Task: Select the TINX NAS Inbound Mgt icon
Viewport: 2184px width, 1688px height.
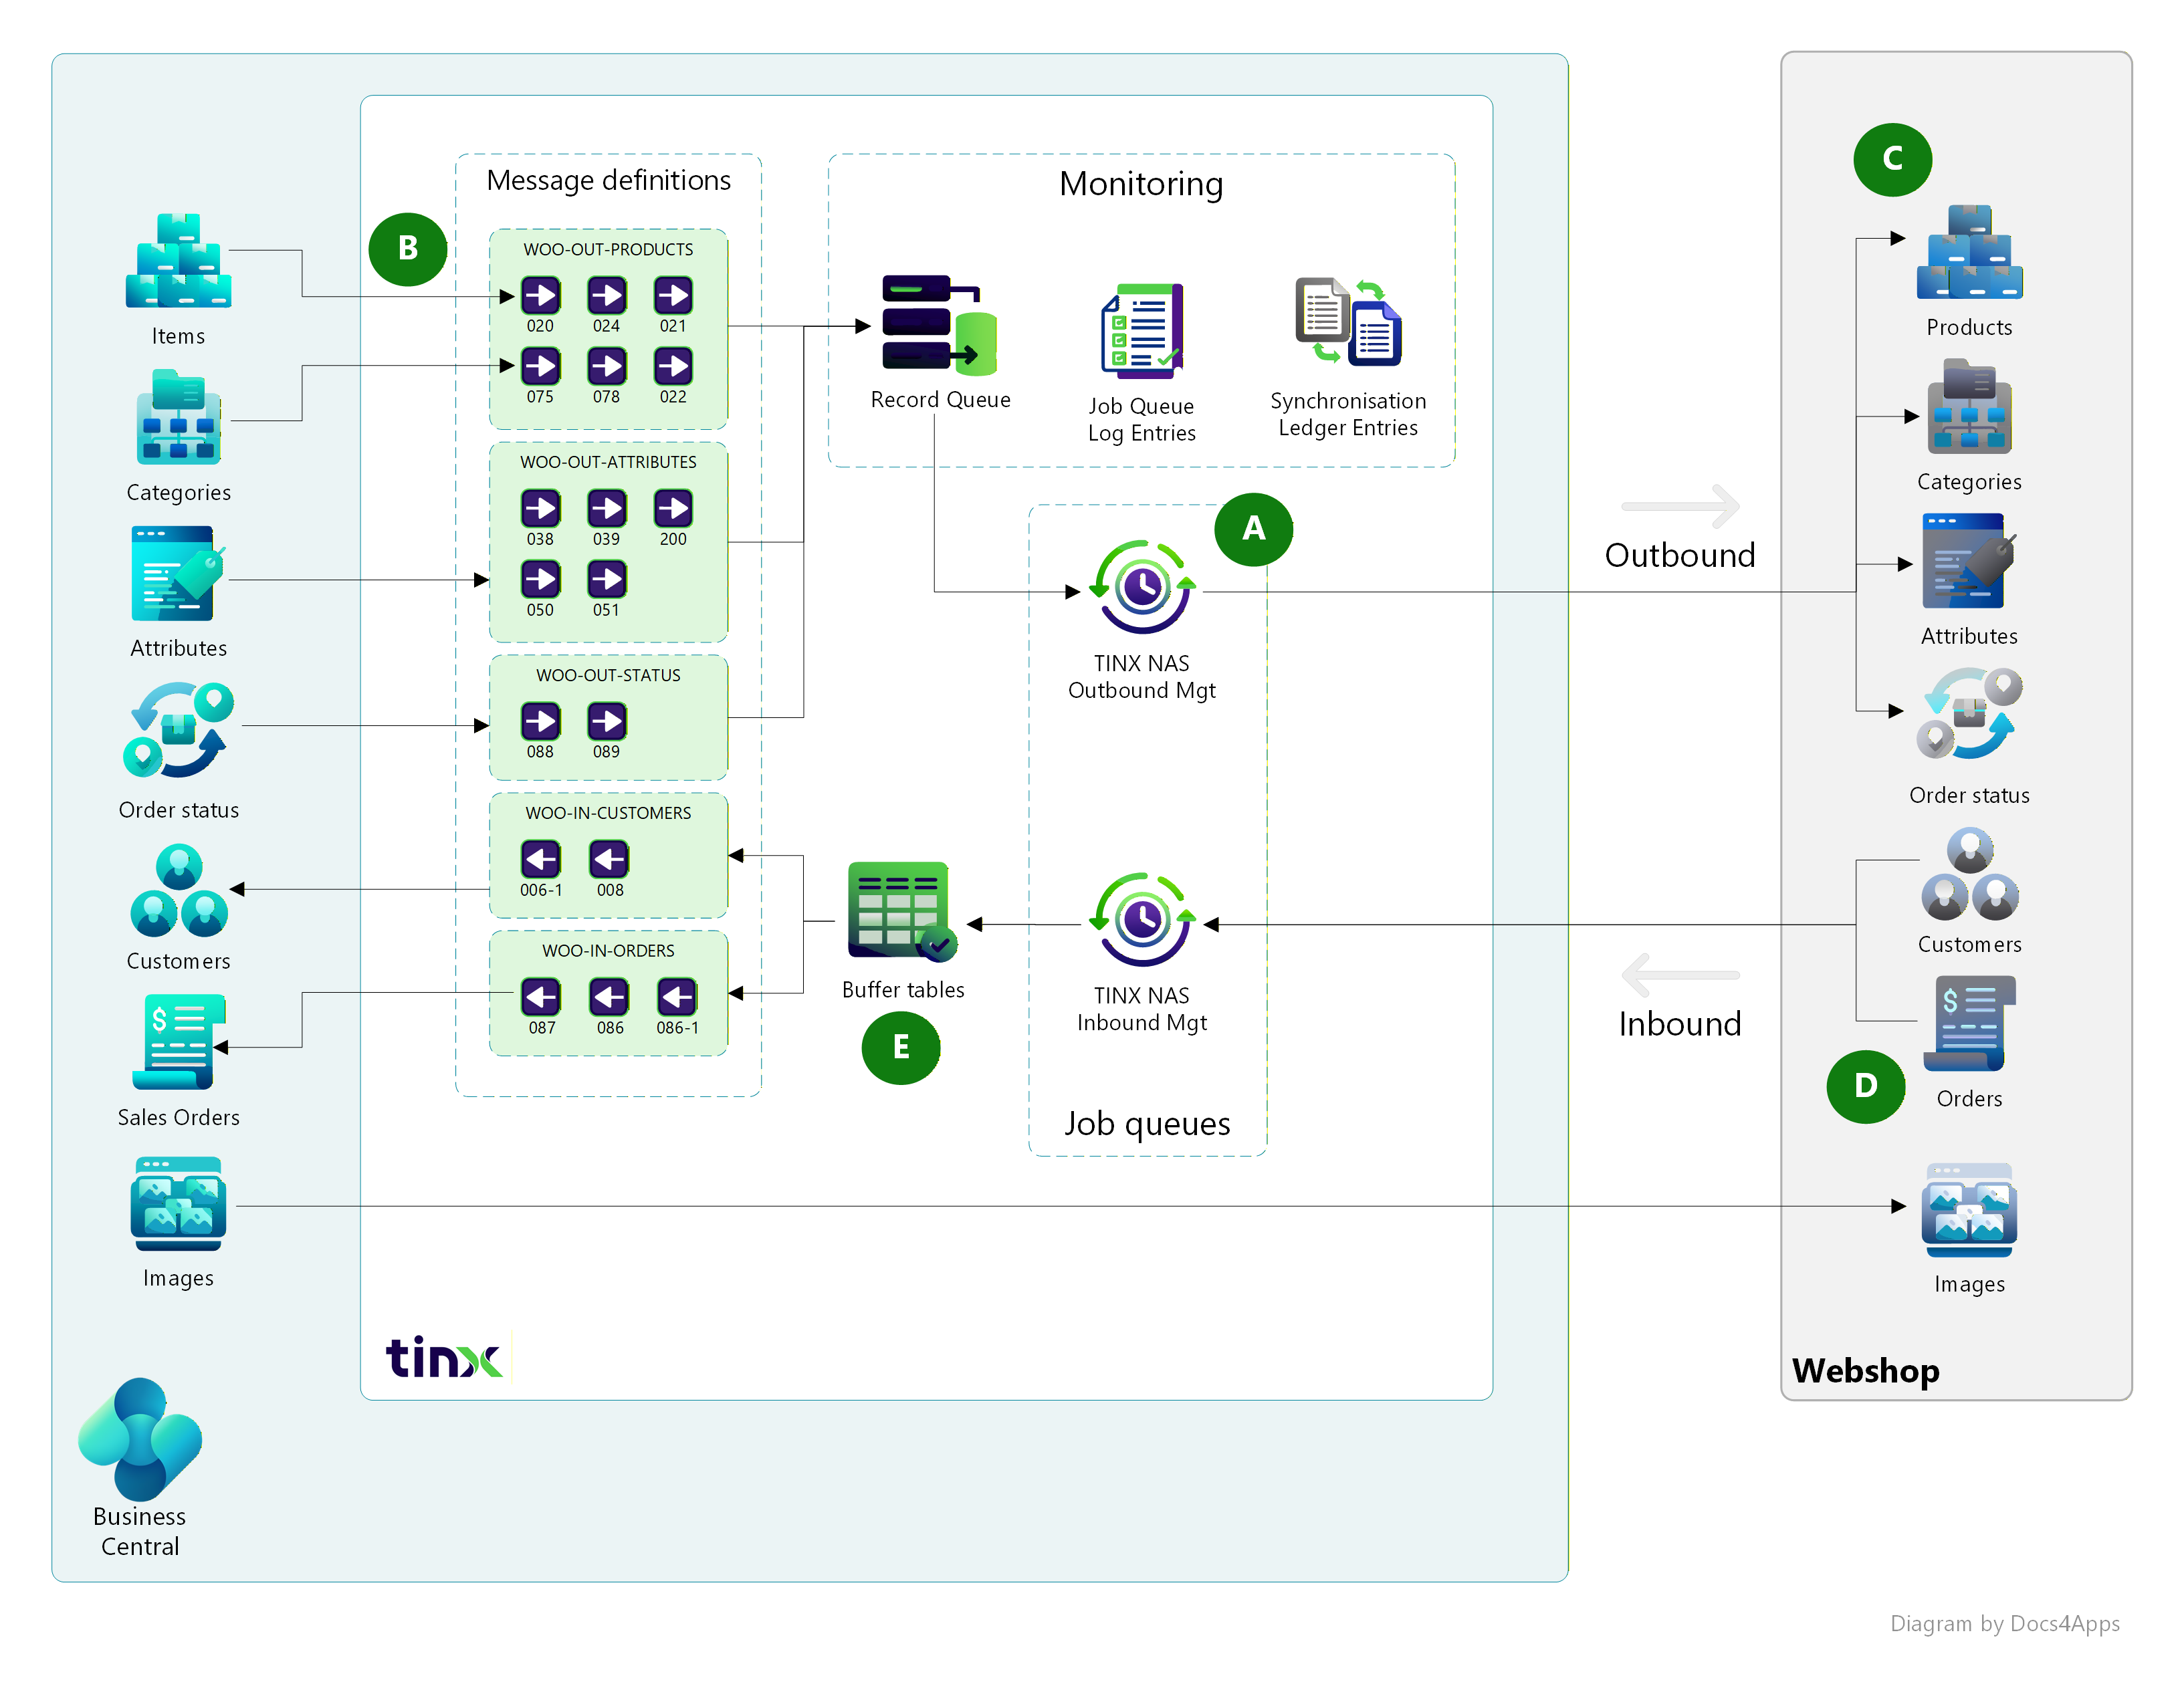Action: pyautogui.click(x=1142, y=919)
